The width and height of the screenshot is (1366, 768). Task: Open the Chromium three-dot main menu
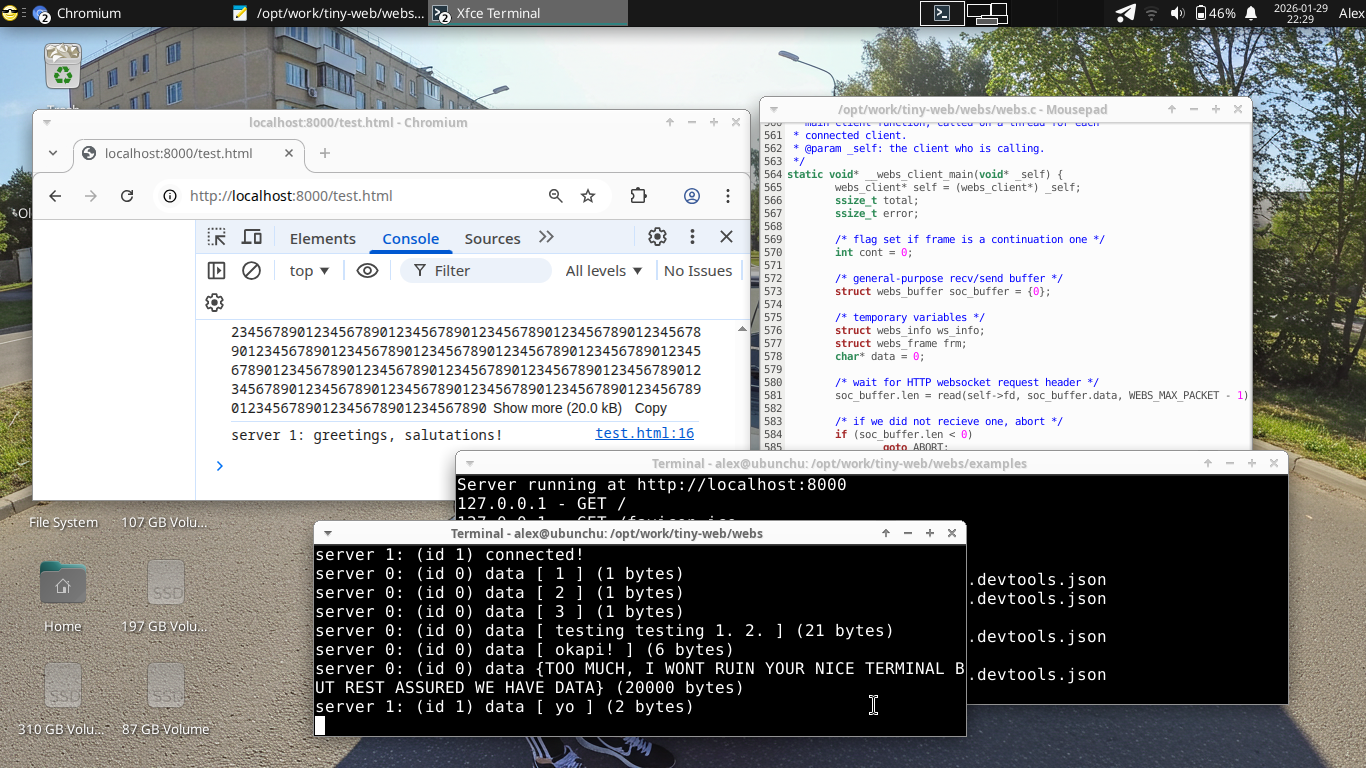[728, 196]
